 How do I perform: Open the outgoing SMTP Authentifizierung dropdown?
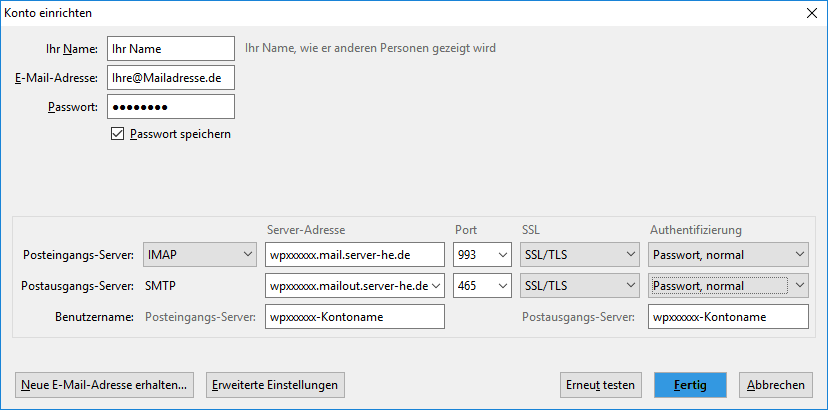(728, 286)
